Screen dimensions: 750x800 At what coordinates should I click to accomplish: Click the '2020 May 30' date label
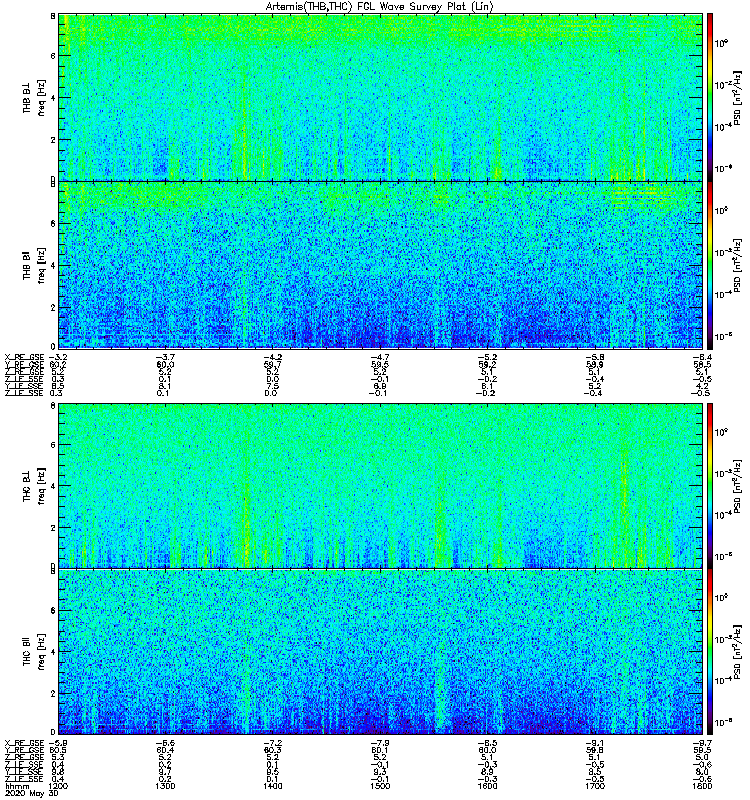coord(32,794)
